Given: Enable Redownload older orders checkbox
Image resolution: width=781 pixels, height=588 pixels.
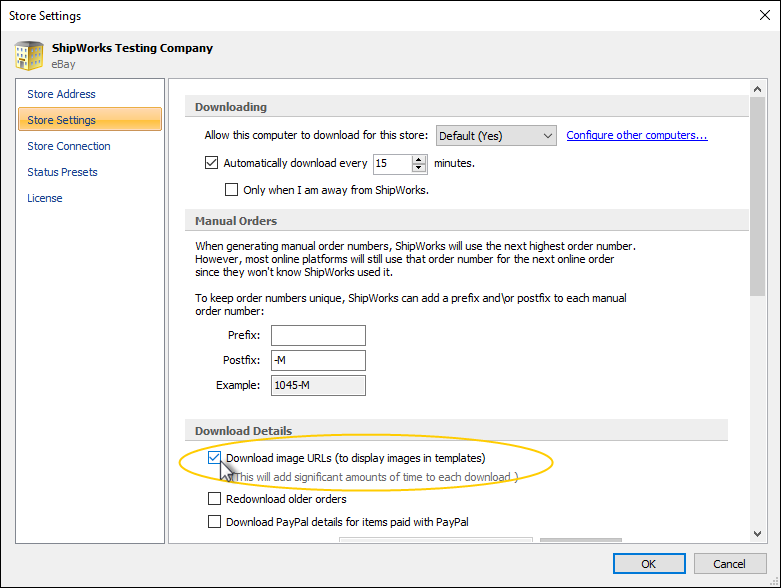Looking at the screenshot, I should tap(214, 498).
